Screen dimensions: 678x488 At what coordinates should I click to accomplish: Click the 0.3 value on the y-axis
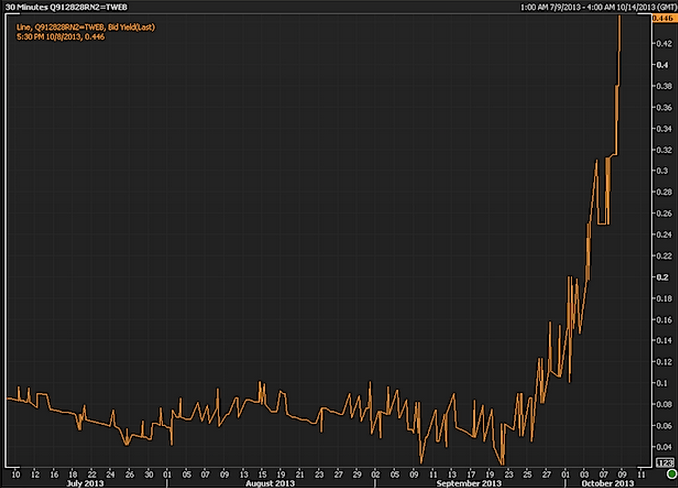[x=661, y=171]
